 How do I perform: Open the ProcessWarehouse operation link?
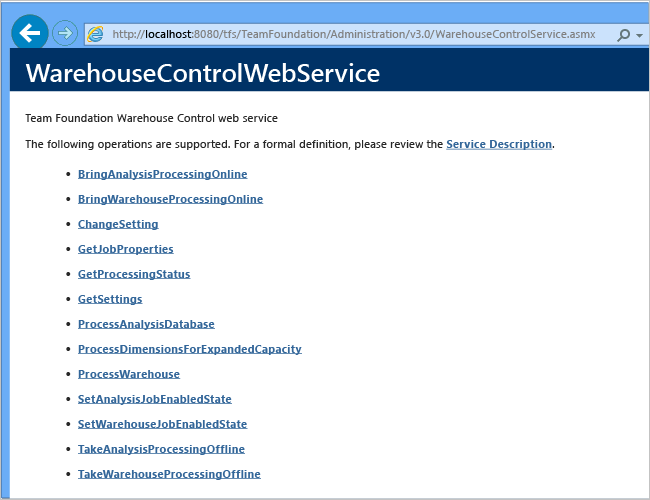click(x=129, y=374)
